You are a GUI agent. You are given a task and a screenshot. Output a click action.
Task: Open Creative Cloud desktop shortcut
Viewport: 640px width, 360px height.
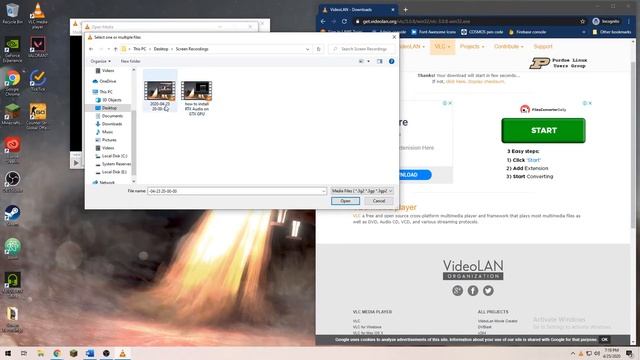tap(12, 149)
